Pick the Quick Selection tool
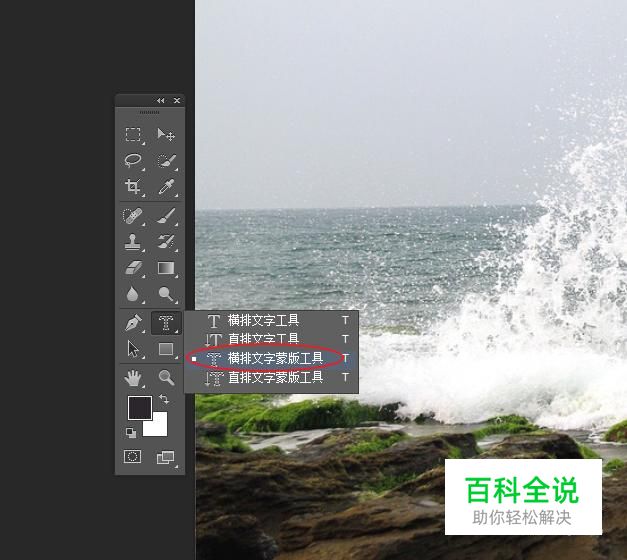This screenshot has height=560, width=627. [x=166, y=161]
